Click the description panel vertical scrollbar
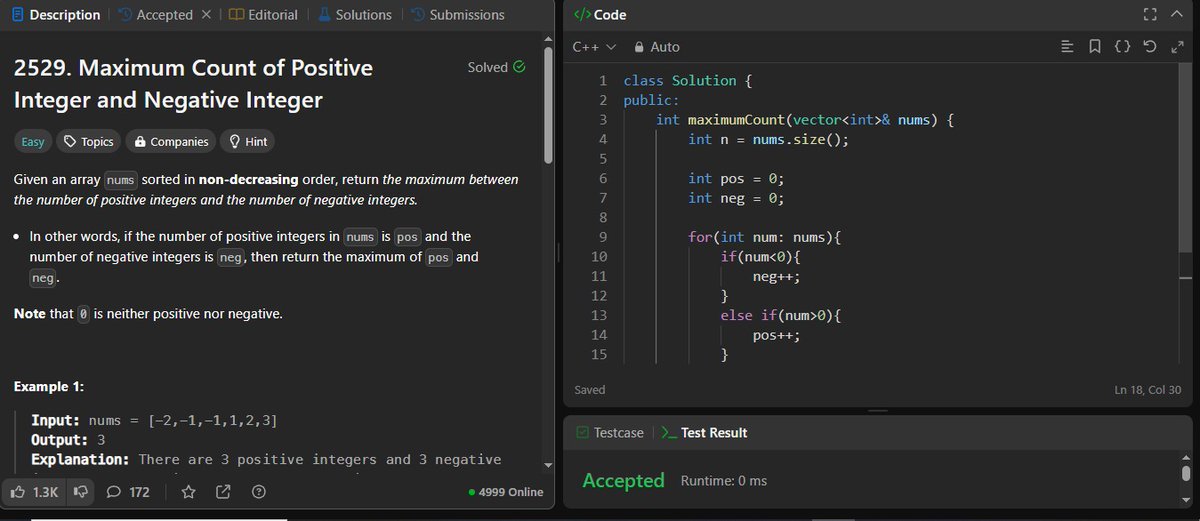Viewport: 1200px width, 521px height. [x=547, y=105]
